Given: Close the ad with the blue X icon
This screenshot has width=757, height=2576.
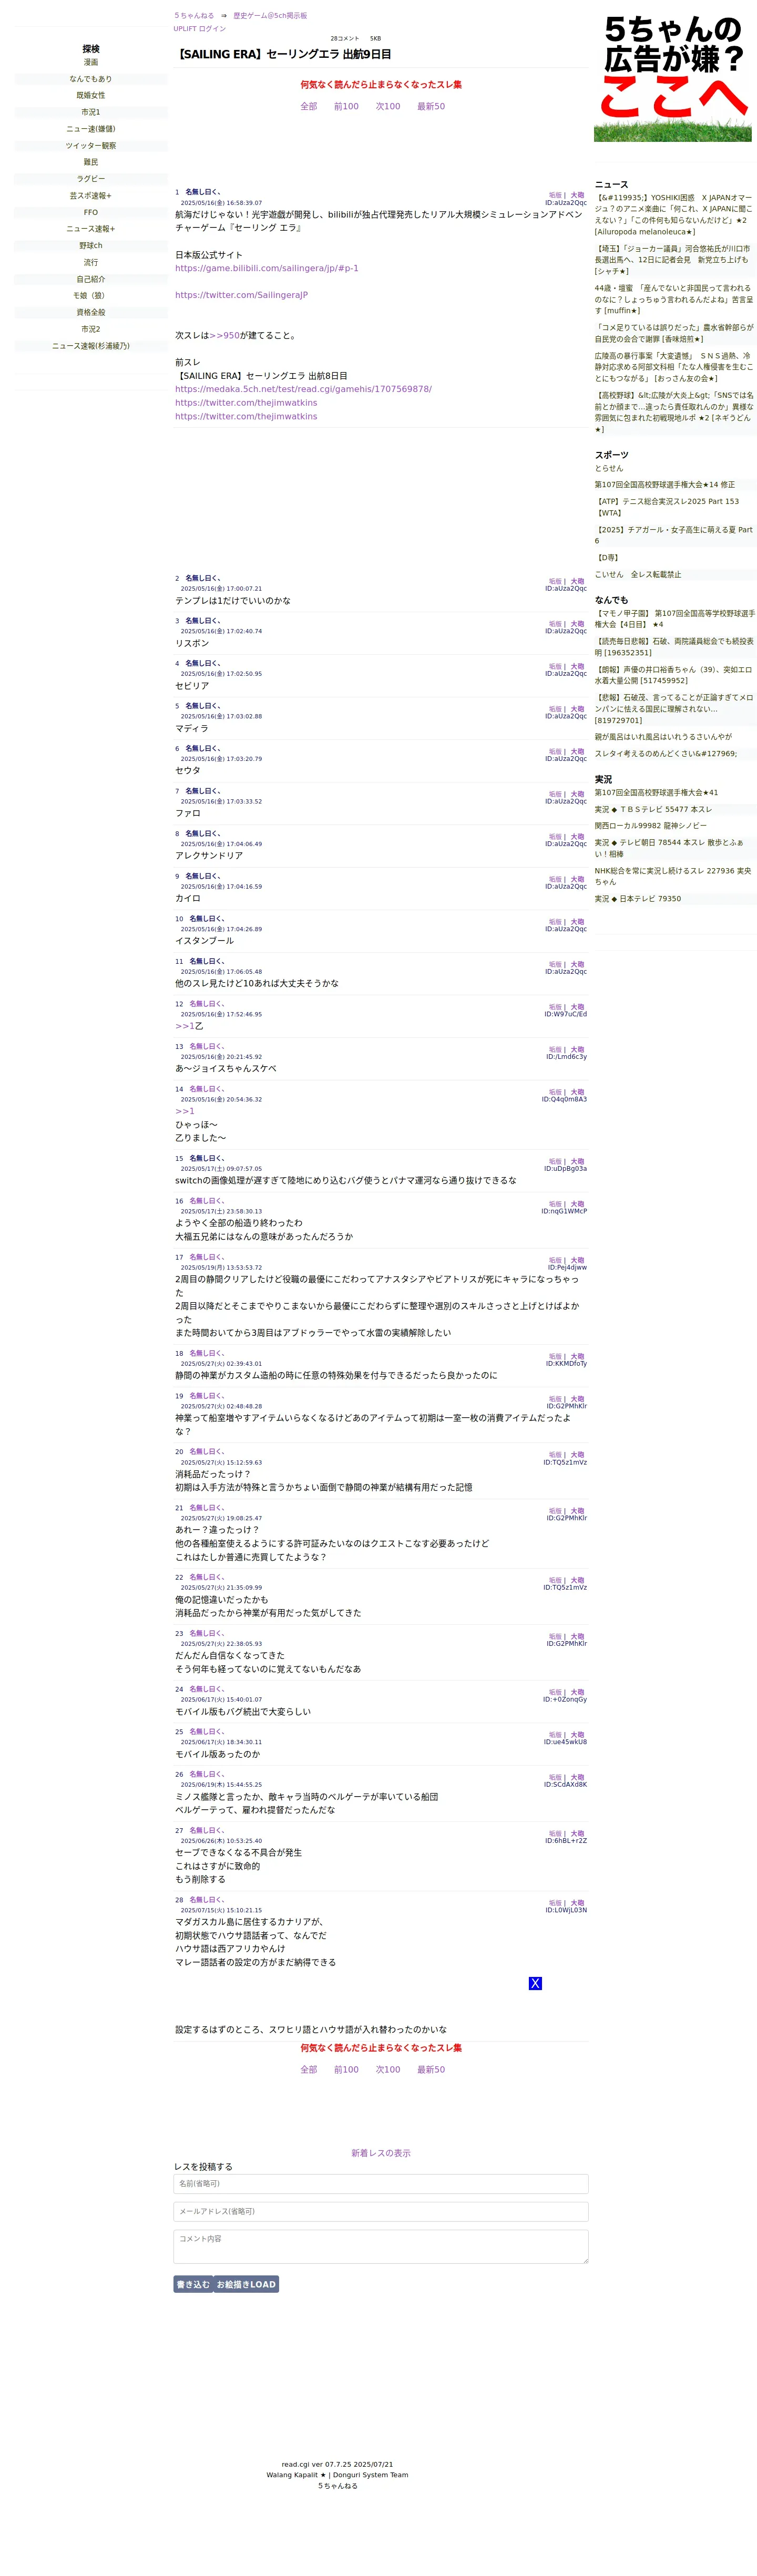Looking at the screenshot, I should click(x=535, y=1983).
